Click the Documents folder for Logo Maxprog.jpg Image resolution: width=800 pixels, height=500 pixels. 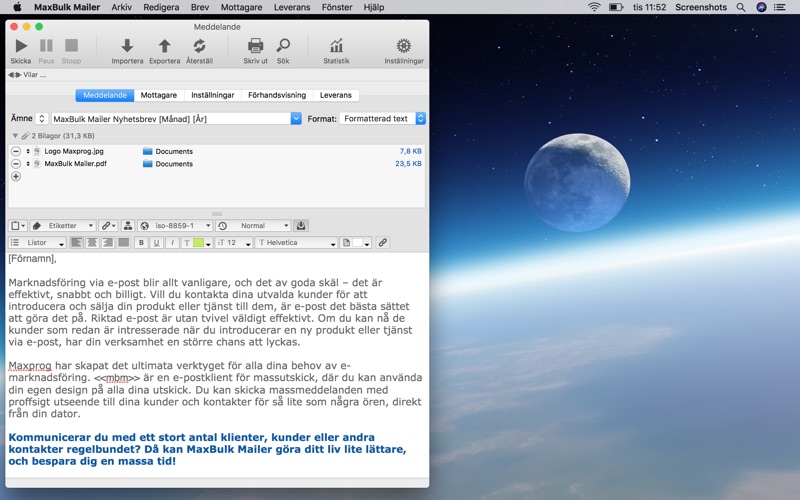(168, 152)
